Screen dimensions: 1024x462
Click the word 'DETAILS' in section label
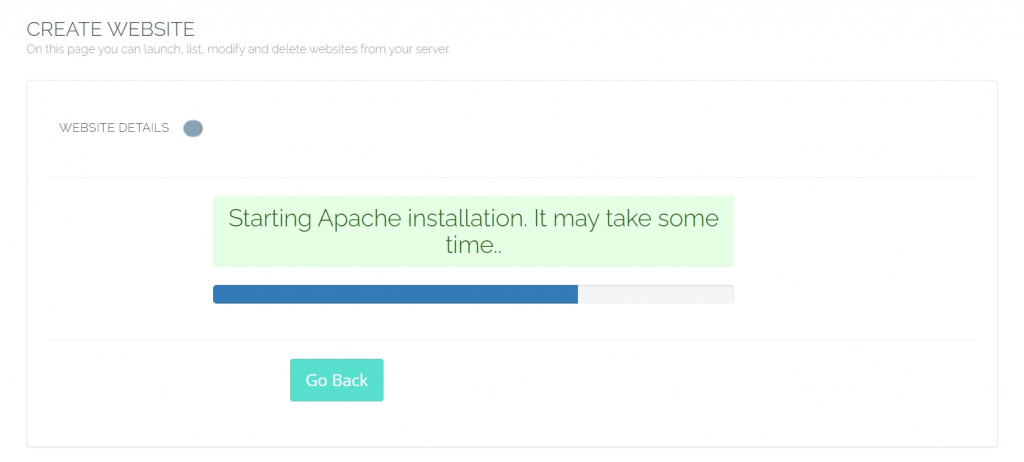pyautogui.click(x=142, y=128)
